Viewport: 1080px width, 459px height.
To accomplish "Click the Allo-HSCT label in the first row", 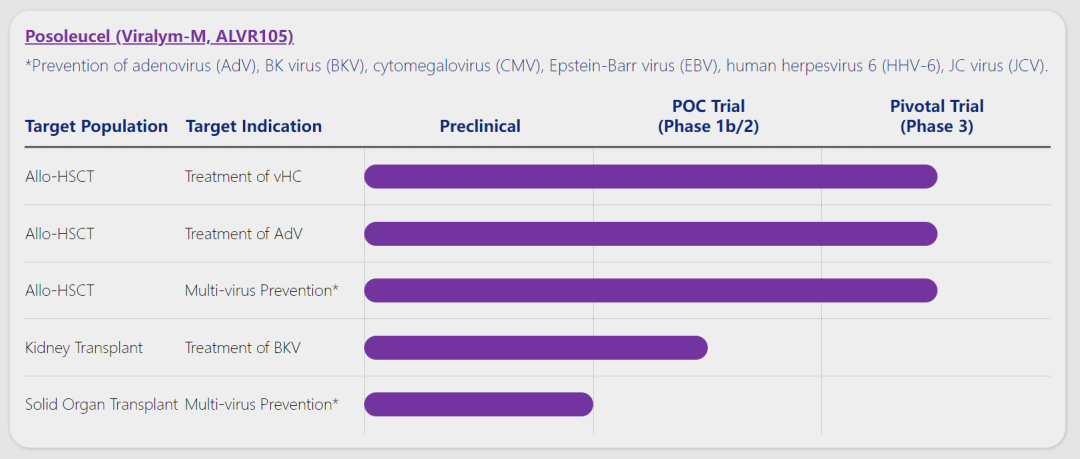I will (60, 177).
